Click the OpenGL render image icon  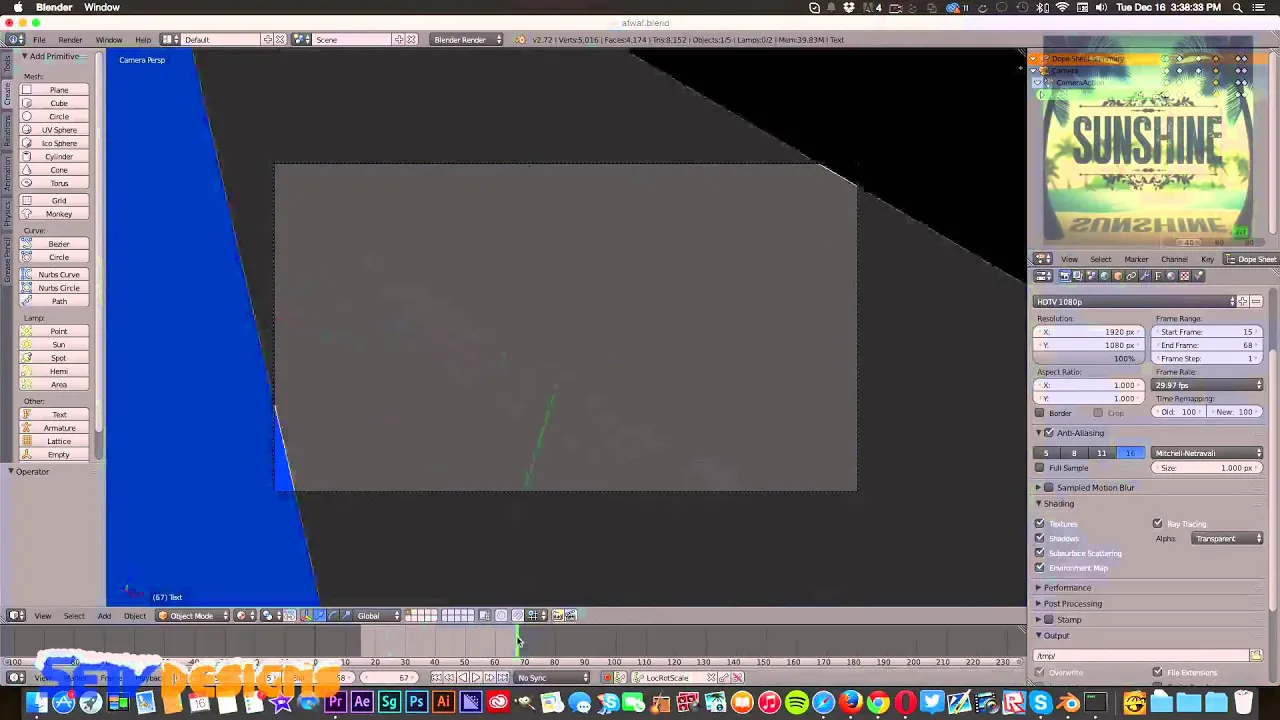click(x=558, y=616)
